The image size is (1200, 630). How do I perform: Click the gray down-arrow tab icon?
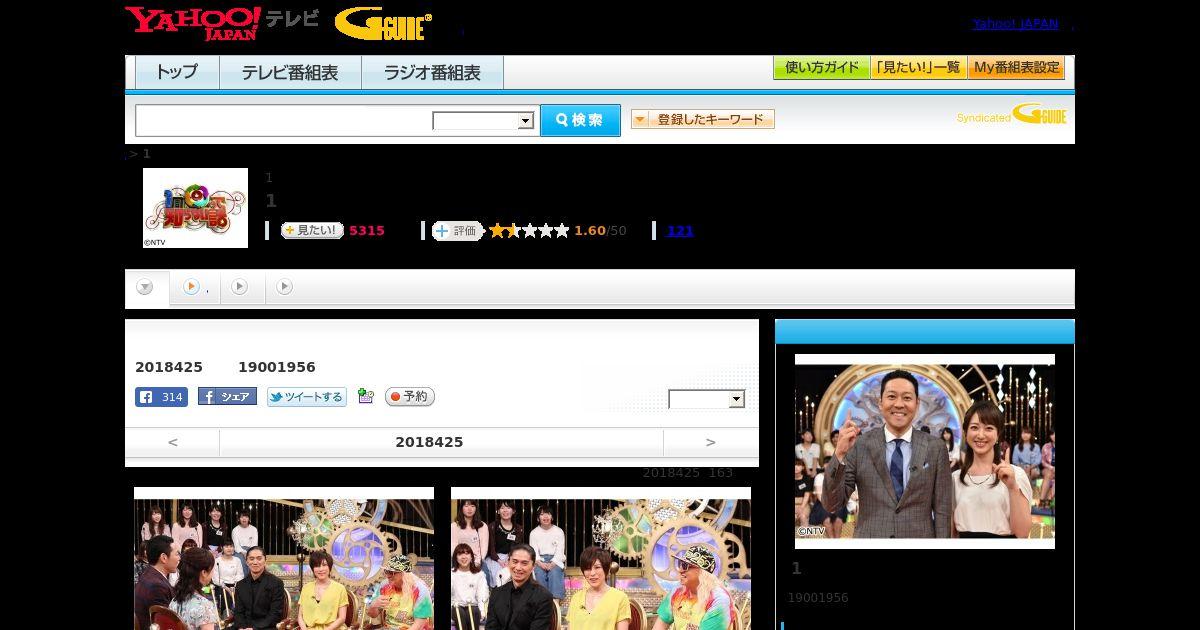click(x=145, y=287)
